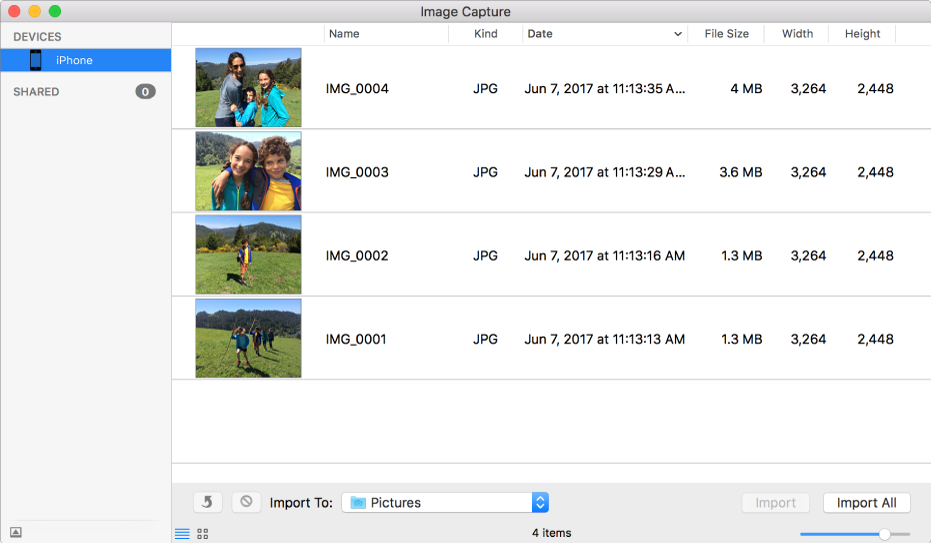The width and height of the screenshot is (931, 543).
Task: Click the Shared section count badge
Action: coord(145,92)
